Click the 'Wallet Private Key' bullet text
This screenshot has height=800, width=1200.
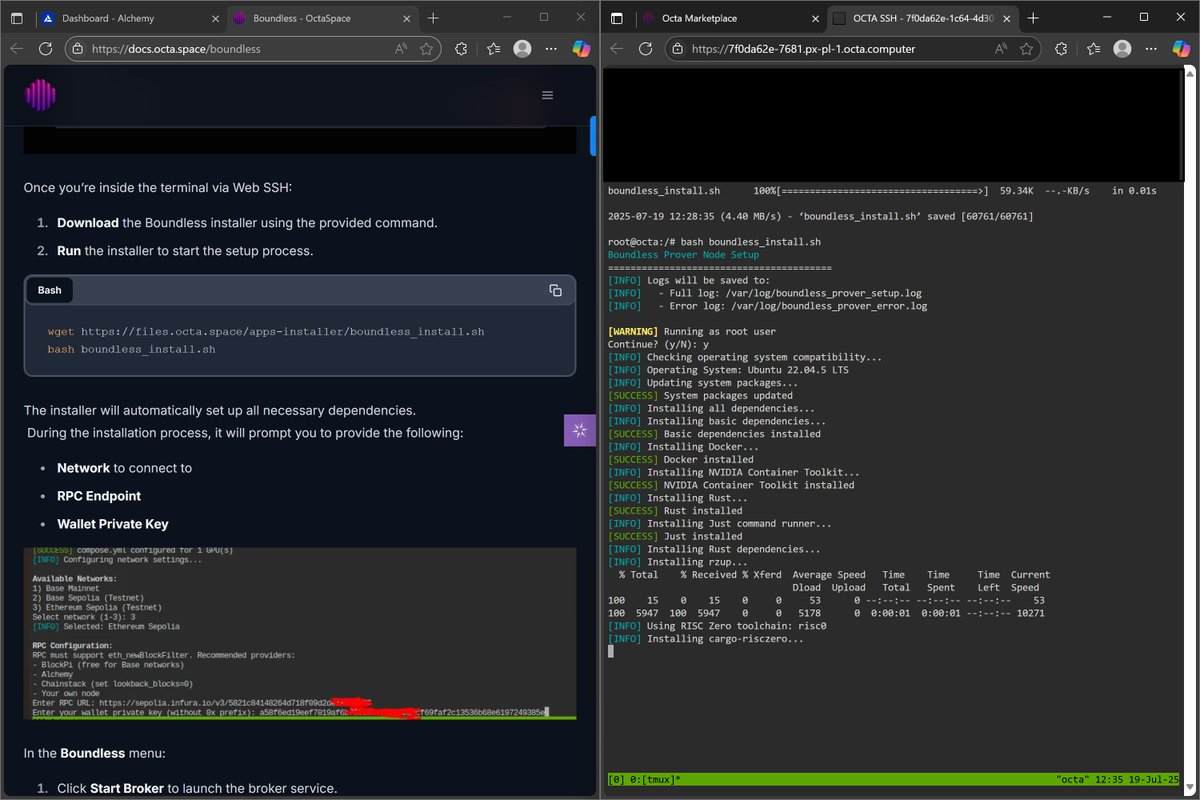click(x=113, y=524)
